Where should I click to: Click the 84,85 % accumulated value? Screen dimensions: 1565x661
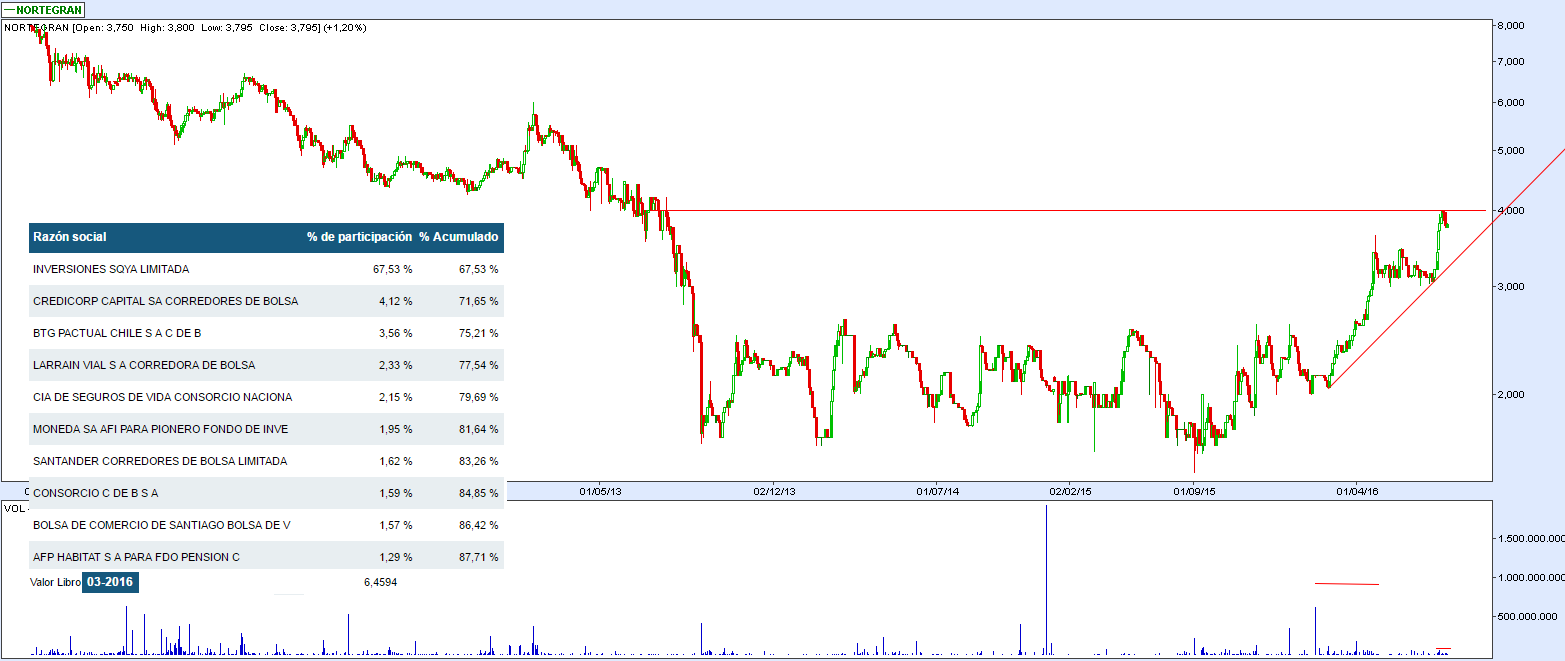[x=477, y=493]
